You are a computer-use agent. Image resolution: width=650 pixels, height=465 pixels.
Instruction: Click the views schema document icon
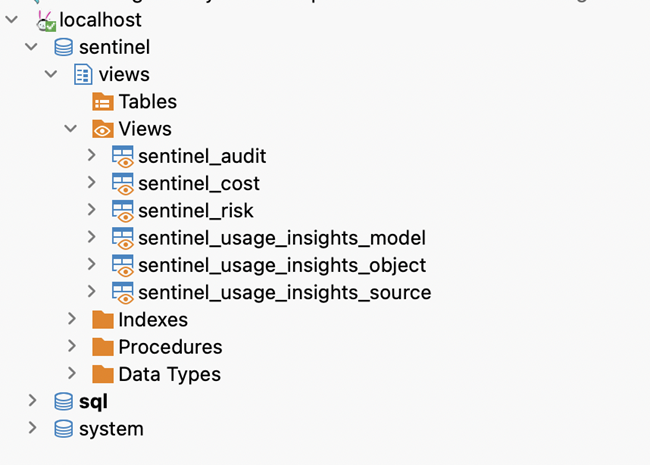tap(83, 74)
